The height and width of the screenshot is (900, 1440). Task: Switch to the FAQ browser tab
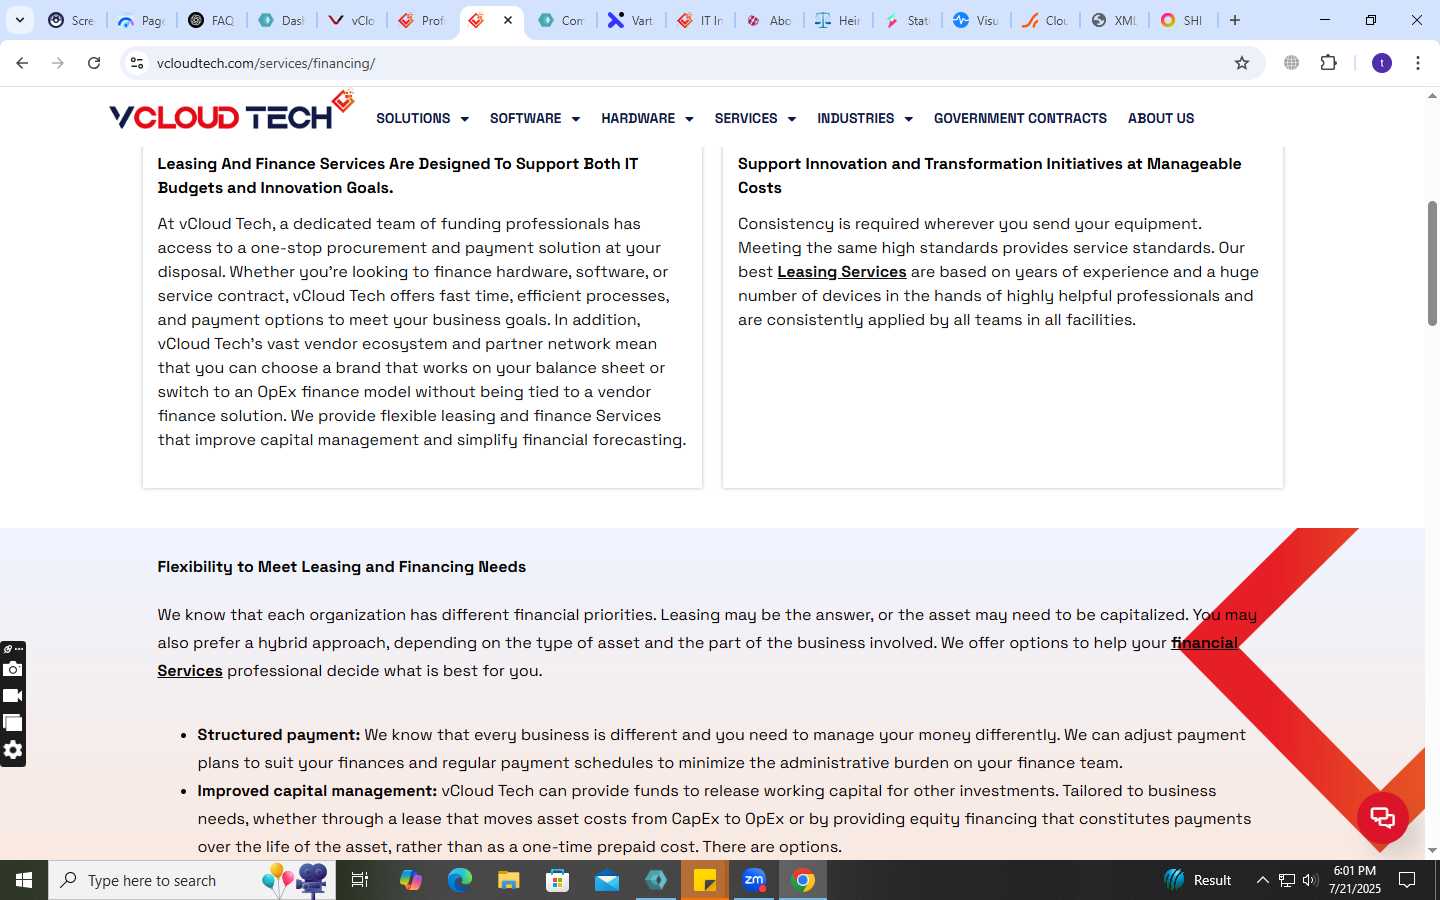pyautogui.click(x=212, y=20)
